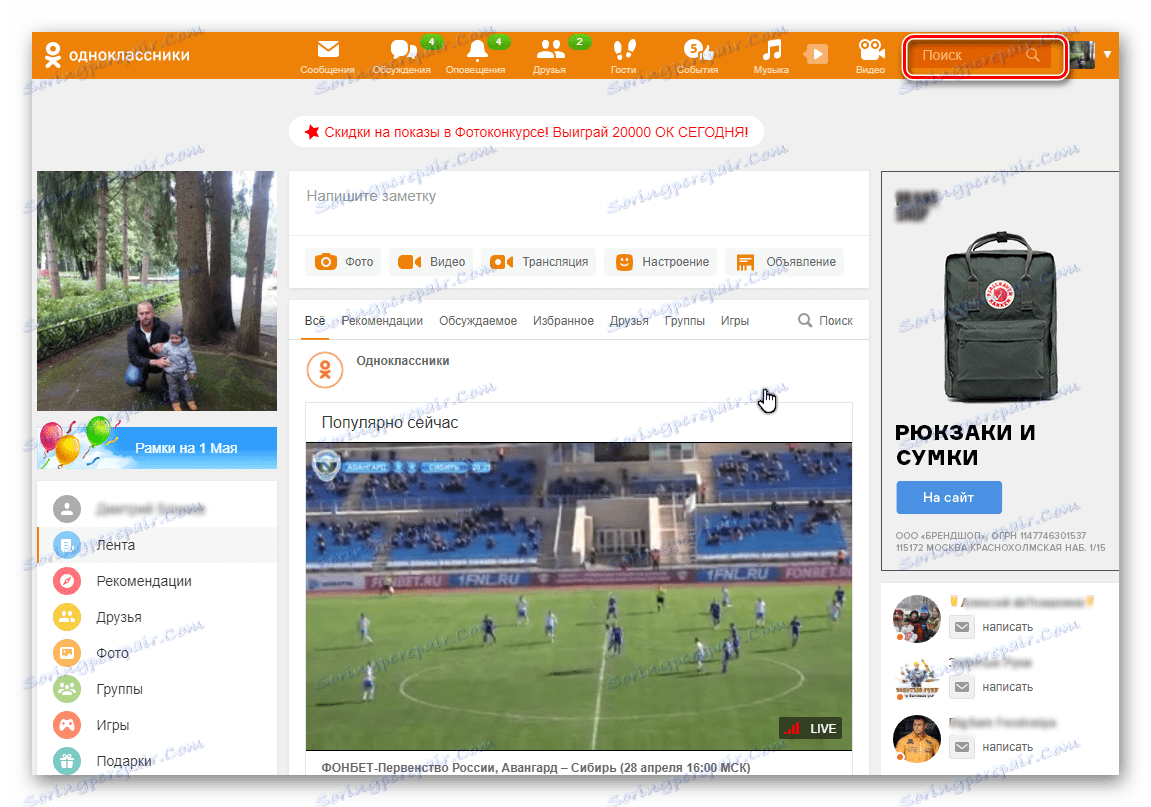
Task: Open Друзья icon in top bar
Action: [x=550, y=50]
